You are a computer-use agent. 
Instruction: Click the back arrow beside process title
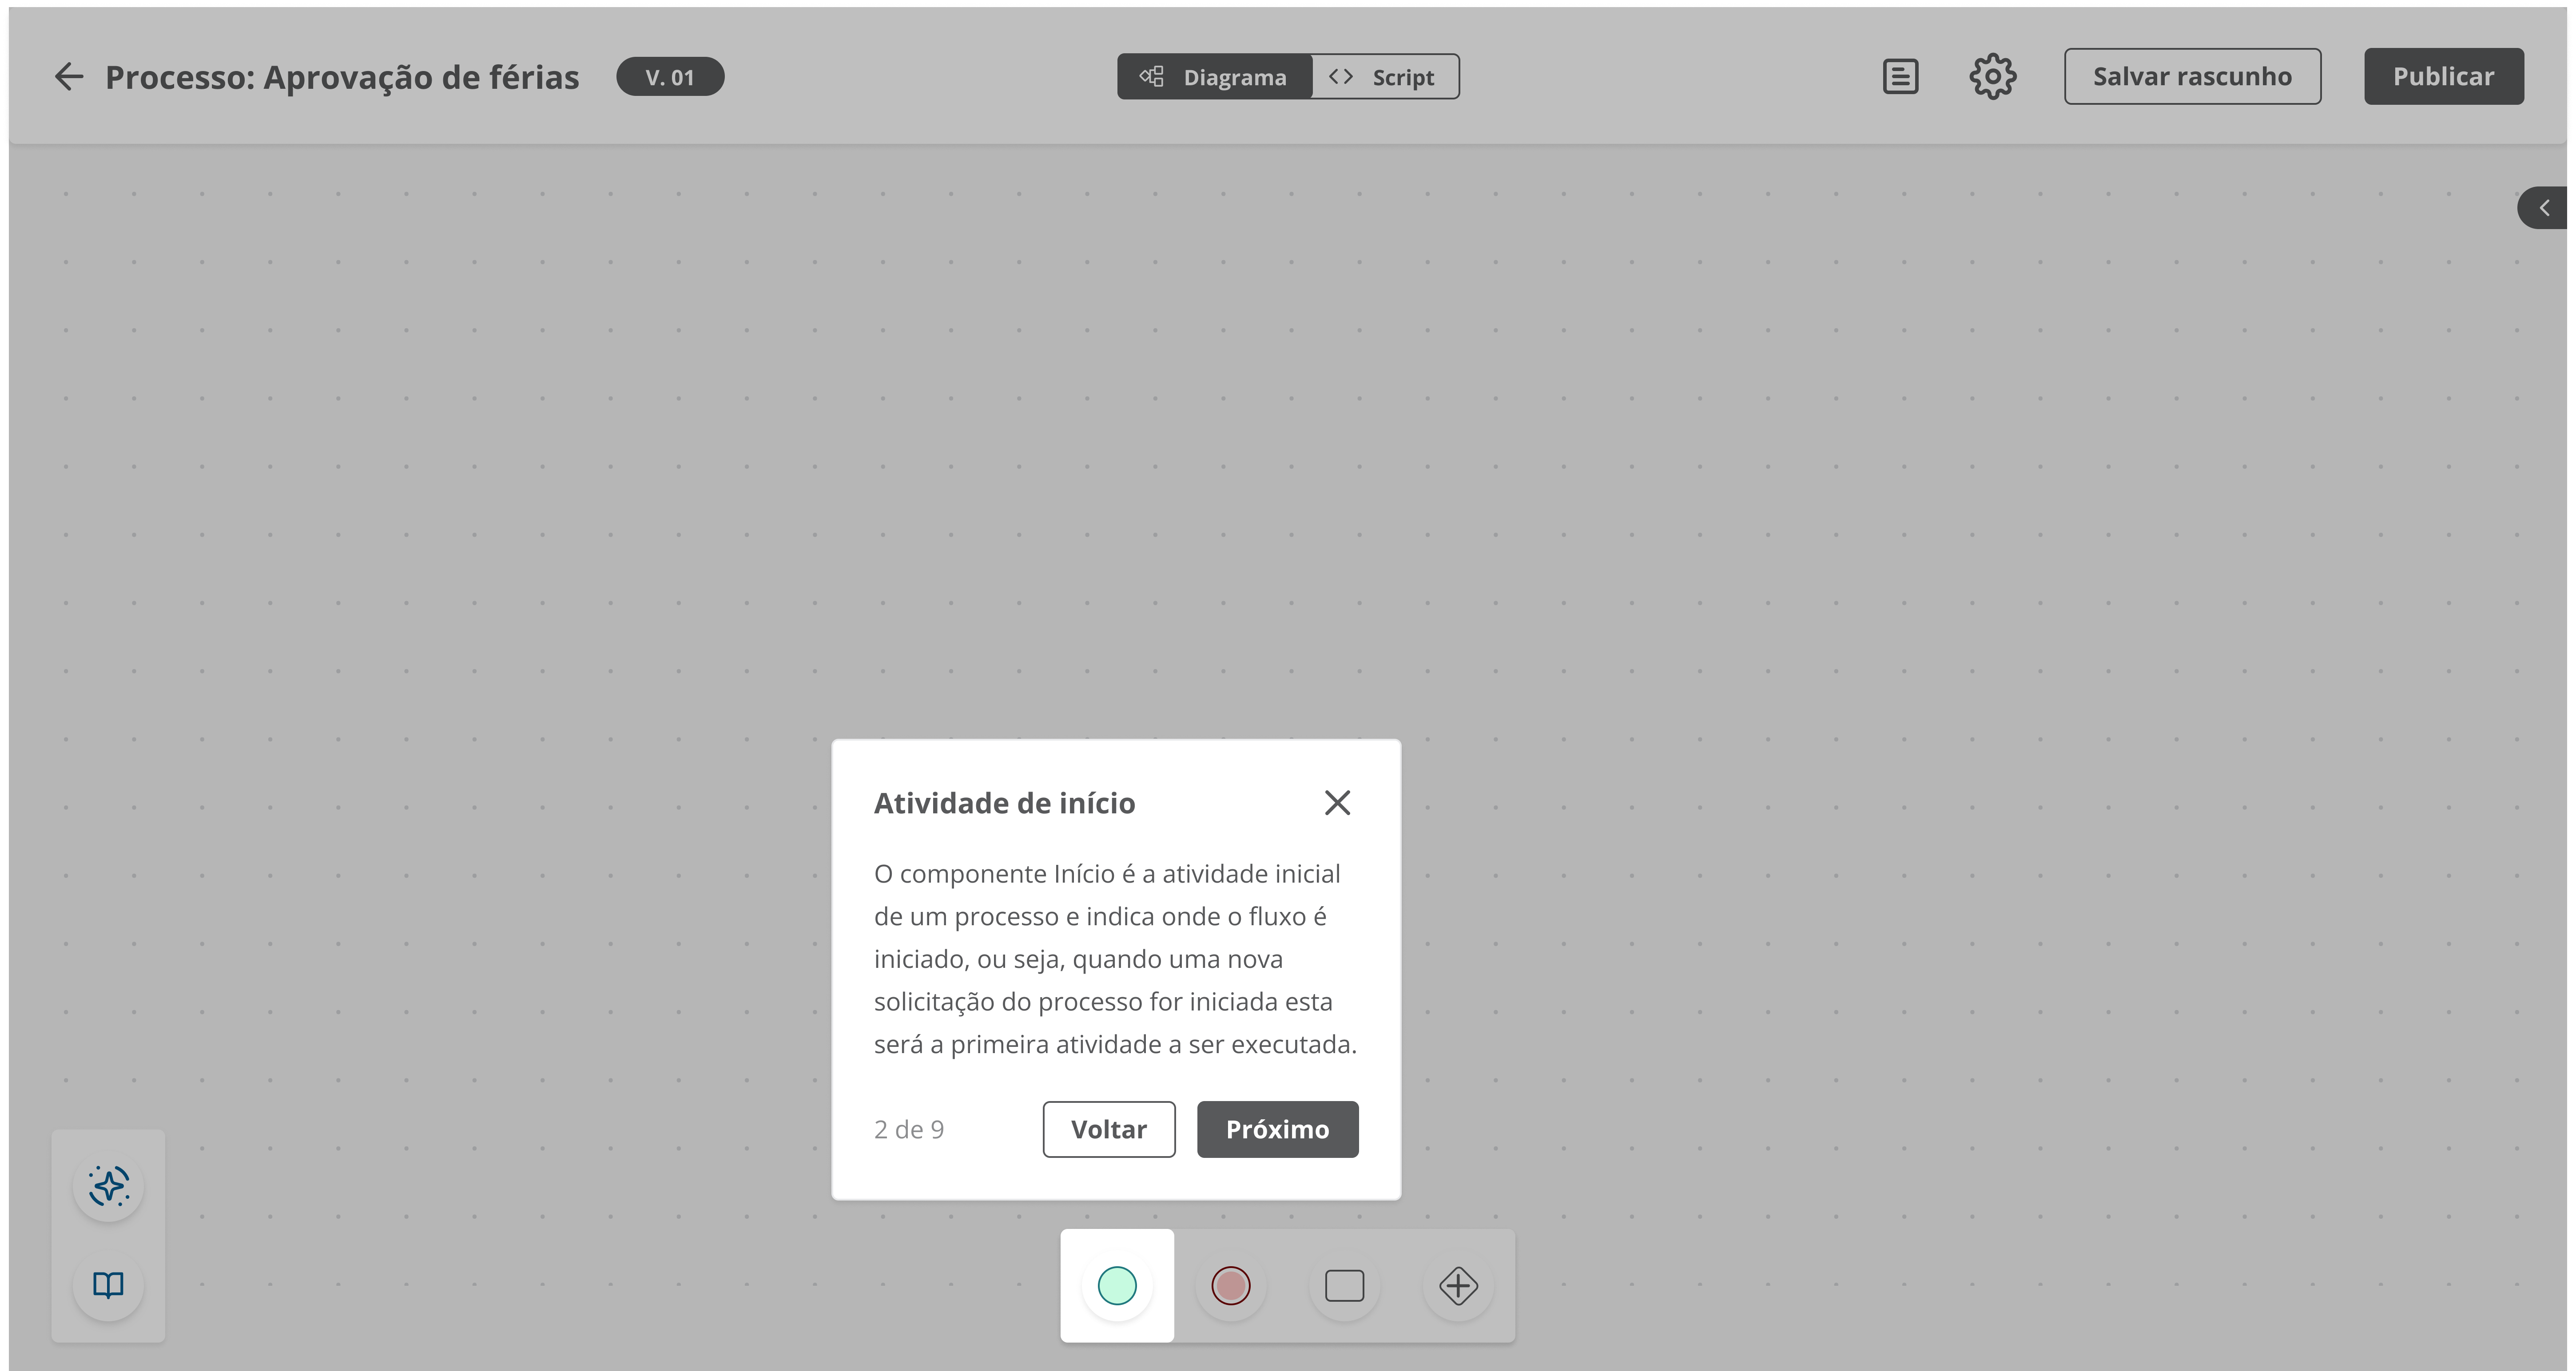(x=68, y=77)
